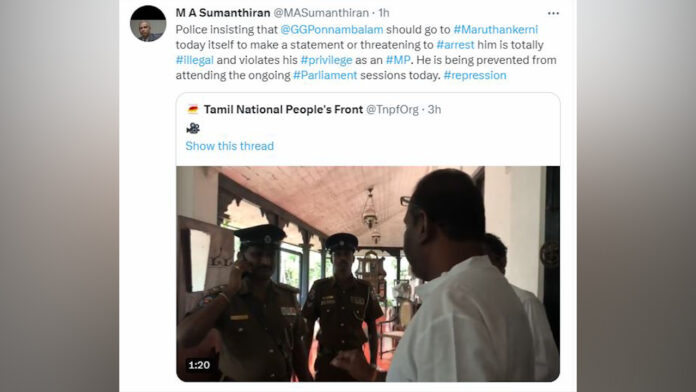Click M A Sumanthiran's profile avatar
The height and width of the screenshot is (392, 696).
pos(148,24)
